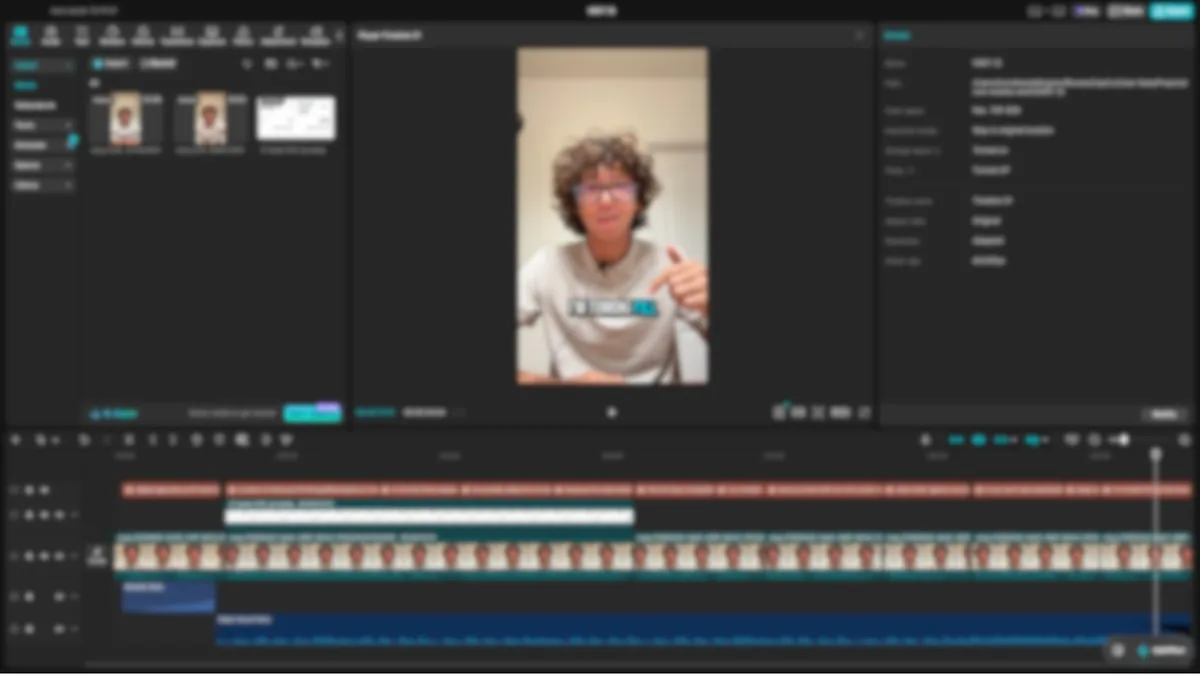Redo the edit in timeline toolbar
Screen dimensions: 1200x675
[x=106, y=440]
